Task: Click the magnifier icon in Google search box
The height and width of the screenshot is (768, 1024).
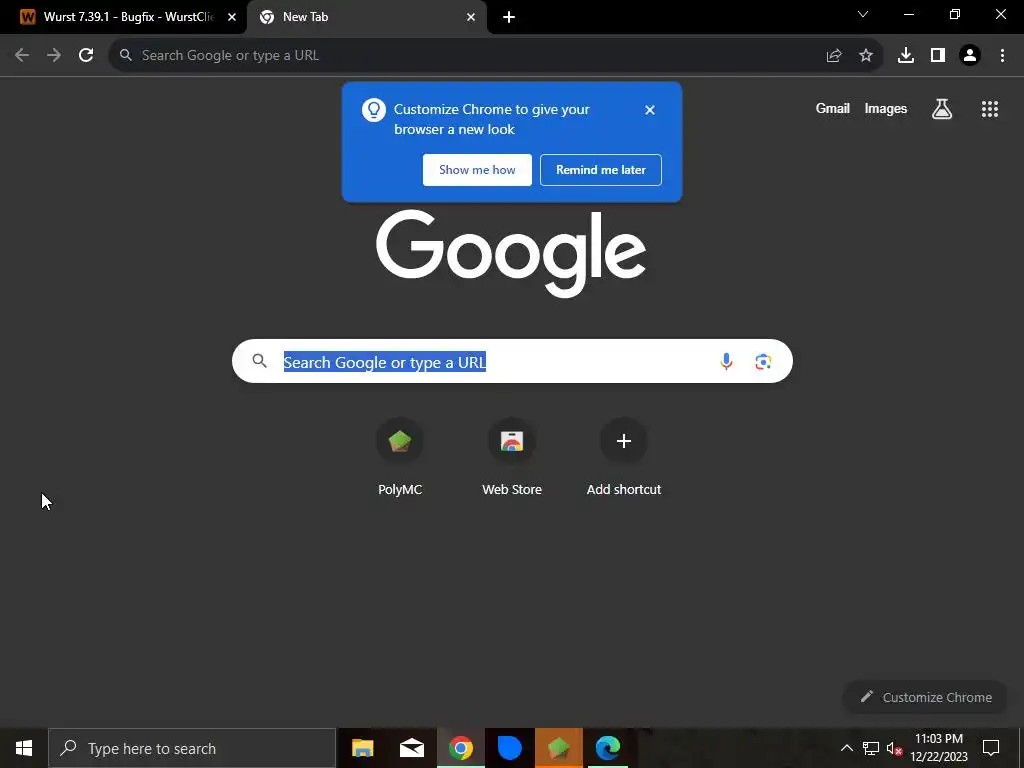Action: tap(260, 361)
